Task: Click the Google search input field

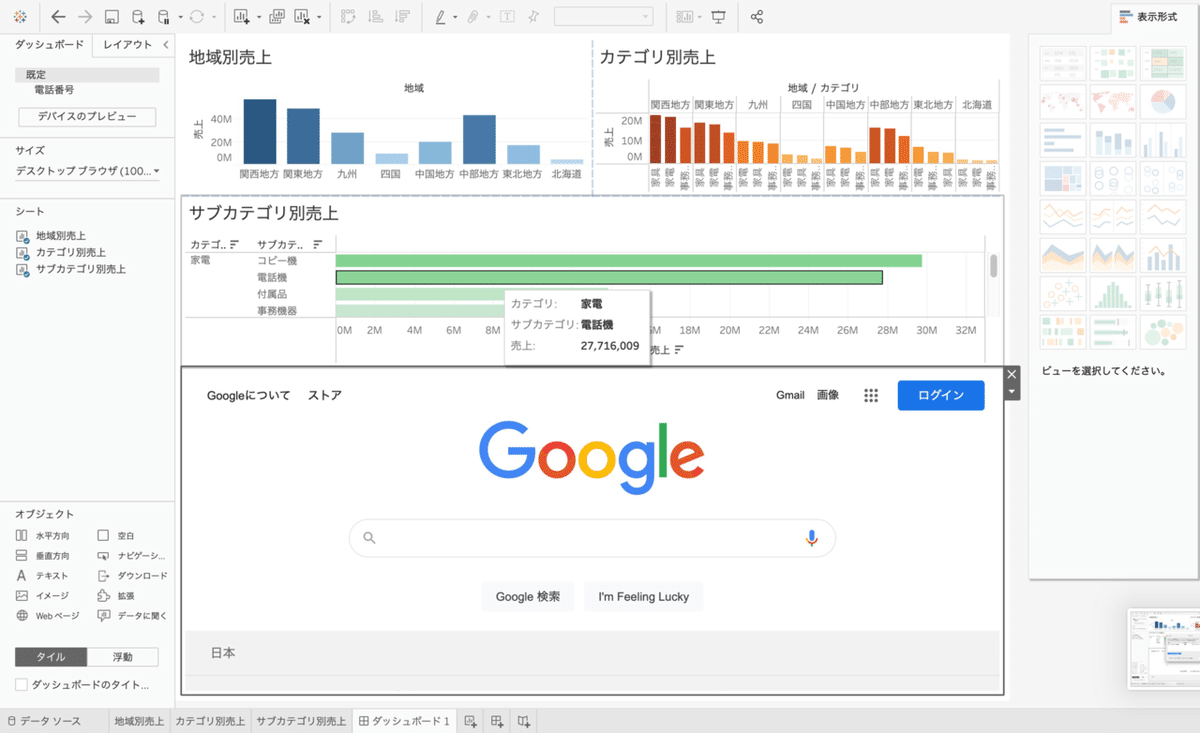Action: coord(592,538)
